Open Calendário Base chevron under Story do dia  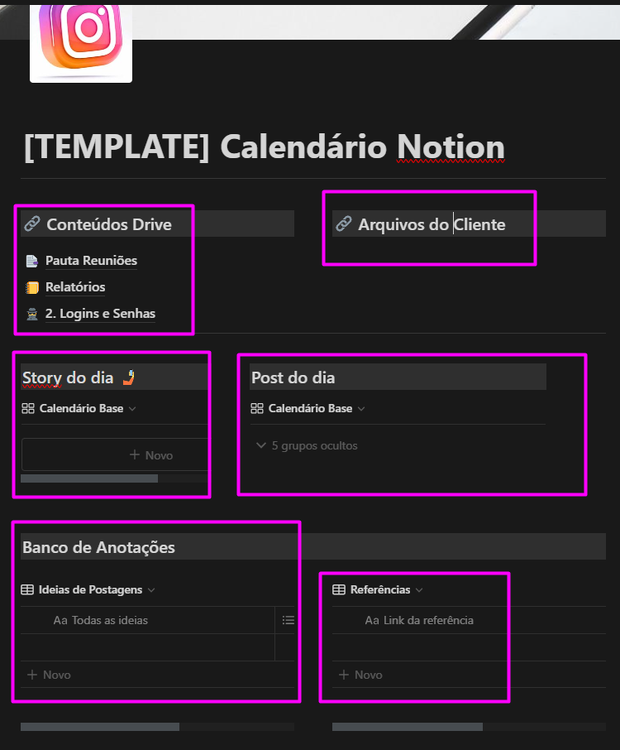[132, 408]
